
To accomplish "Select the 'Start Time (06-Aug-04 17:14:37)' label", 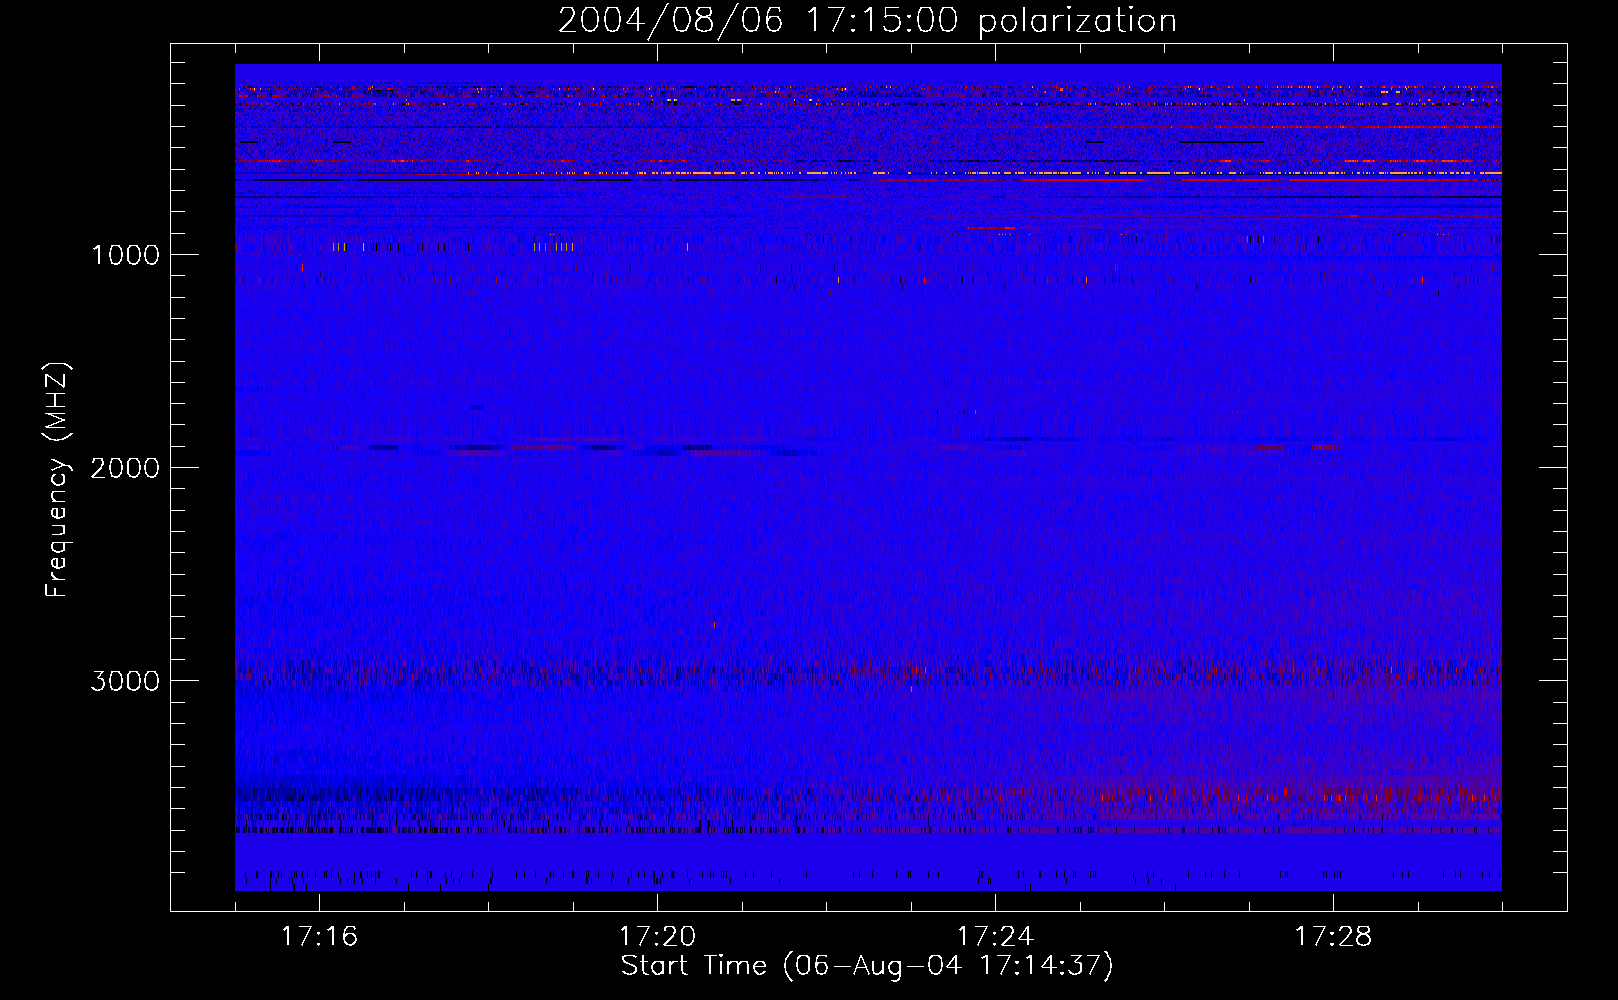I will point(867,966).
